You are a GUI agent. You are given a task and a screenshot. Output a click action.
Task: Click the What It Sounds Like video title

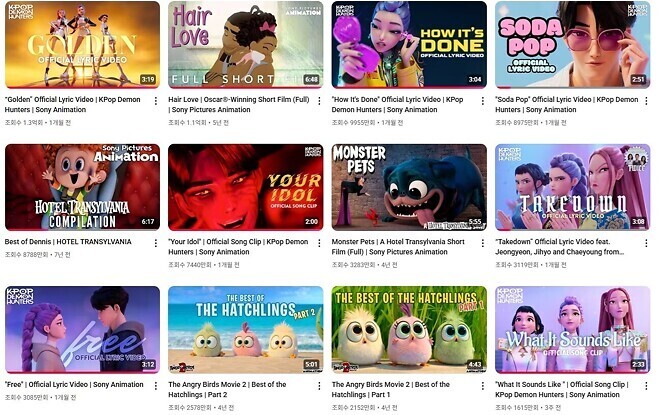tap(562, 390)
